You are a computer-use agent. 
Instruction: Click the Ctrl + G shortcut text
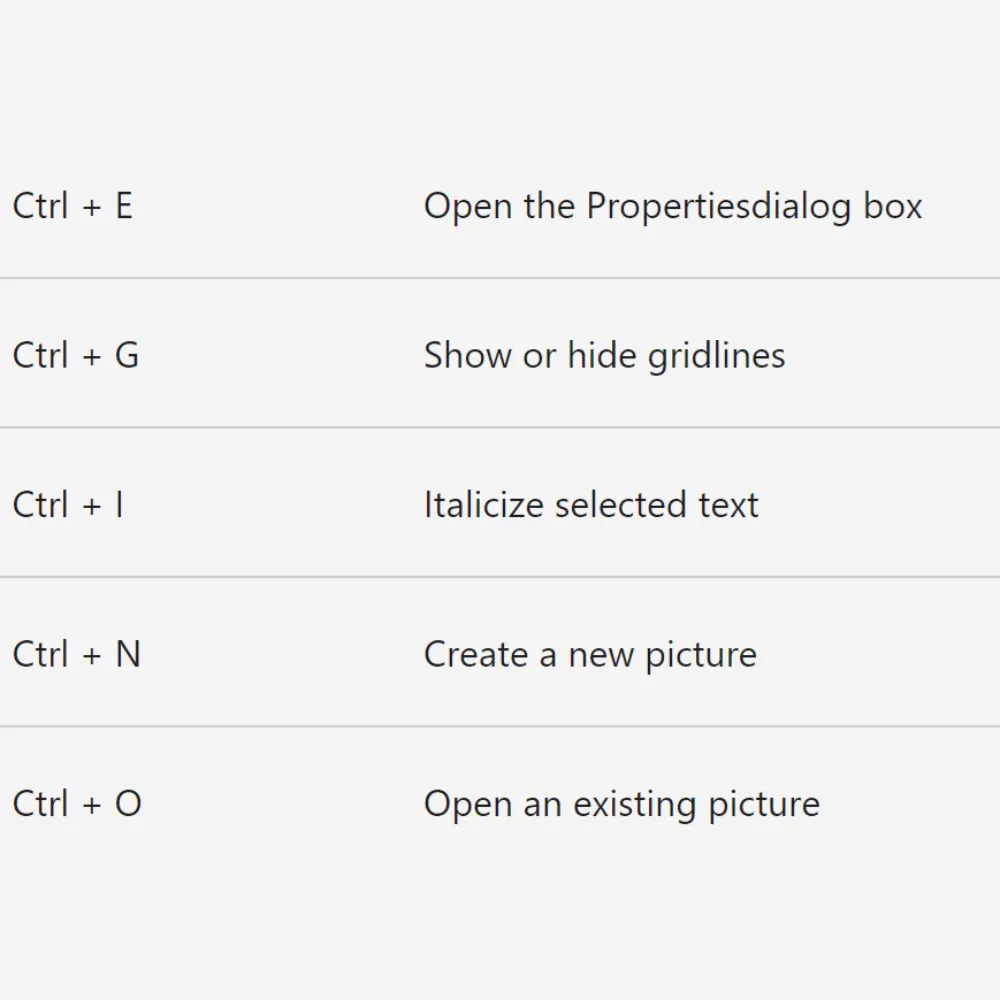(75, 355)
